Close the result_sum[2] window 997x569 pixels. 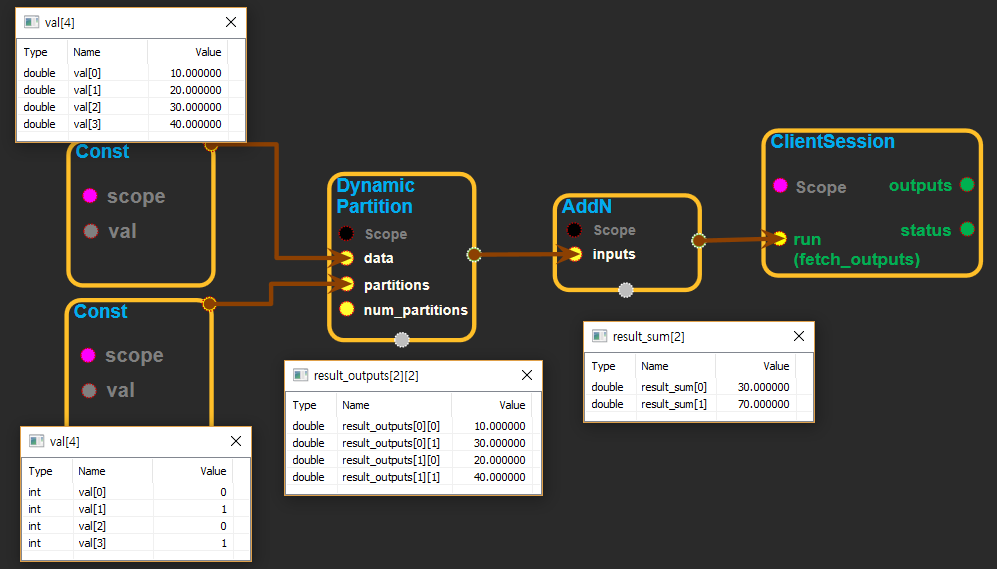pyautogui.click(x=798, y=337)
